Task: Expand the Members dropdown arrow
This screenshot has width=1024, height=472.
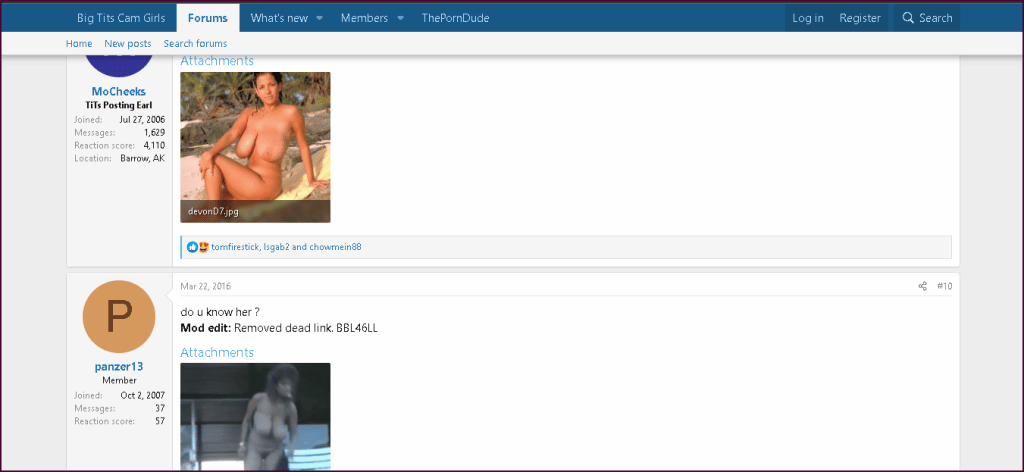Action: (x=400, y=18)
